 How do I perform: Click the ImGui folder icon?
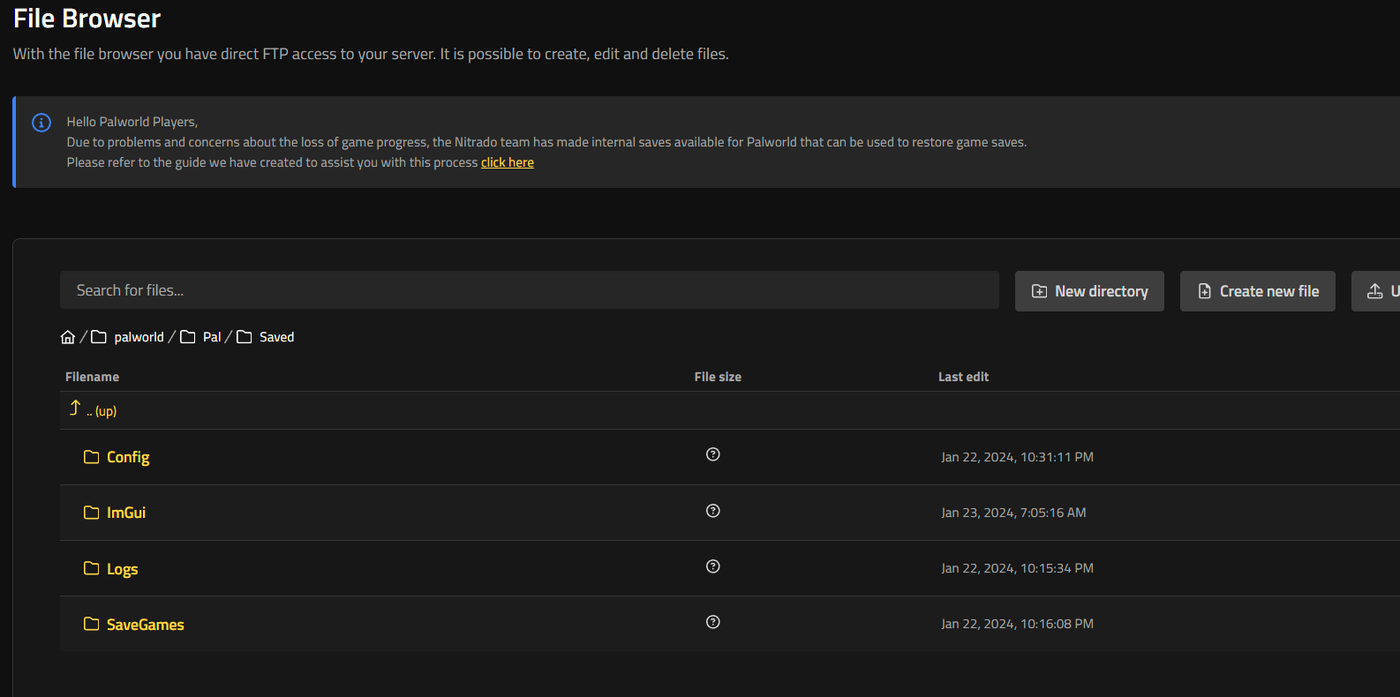click(x=91, y=513)
